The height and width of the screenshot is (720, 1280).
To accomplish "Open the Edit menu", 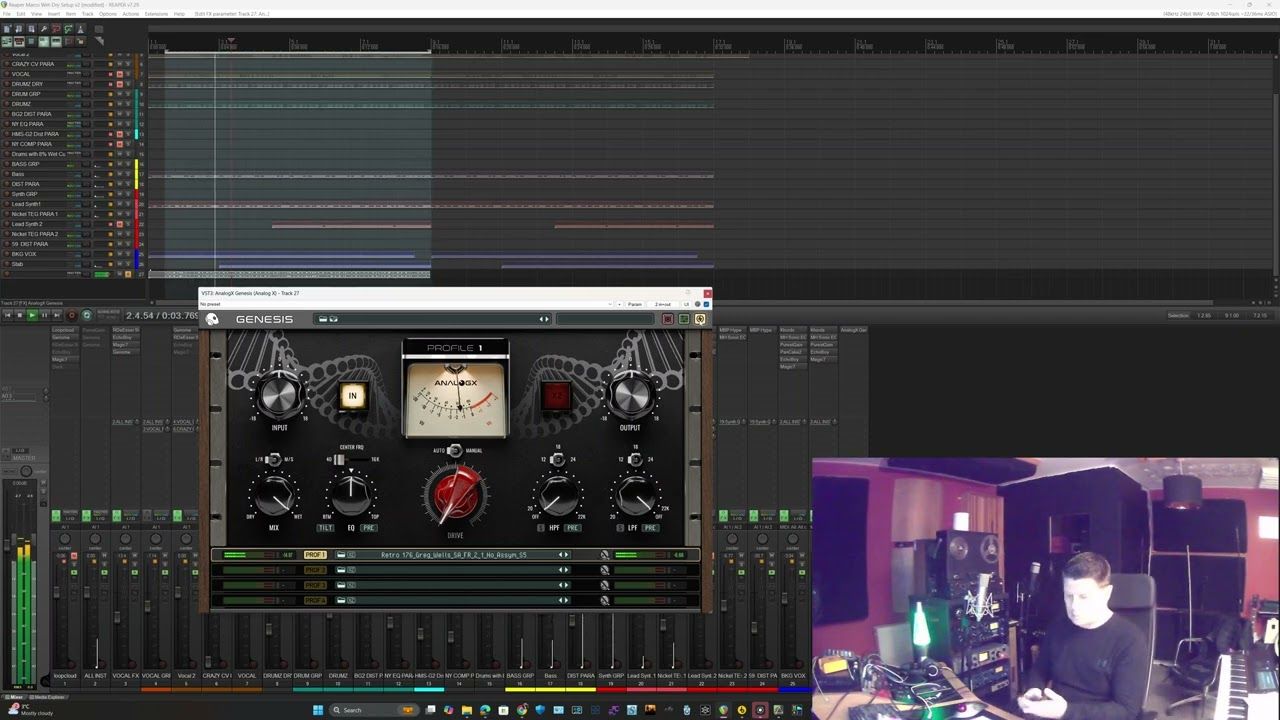I will pos(21,14).
